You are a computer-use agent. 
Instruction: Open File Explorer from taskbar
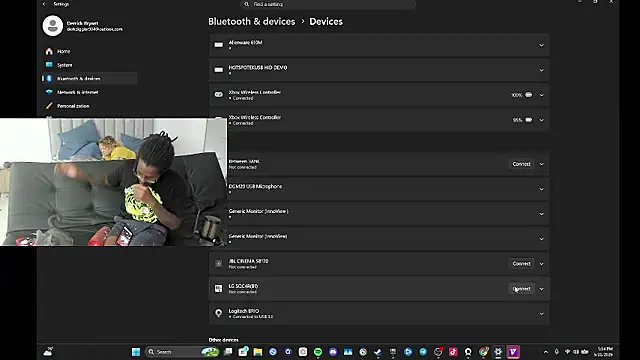pyautogui.click(x=258, y=352)
